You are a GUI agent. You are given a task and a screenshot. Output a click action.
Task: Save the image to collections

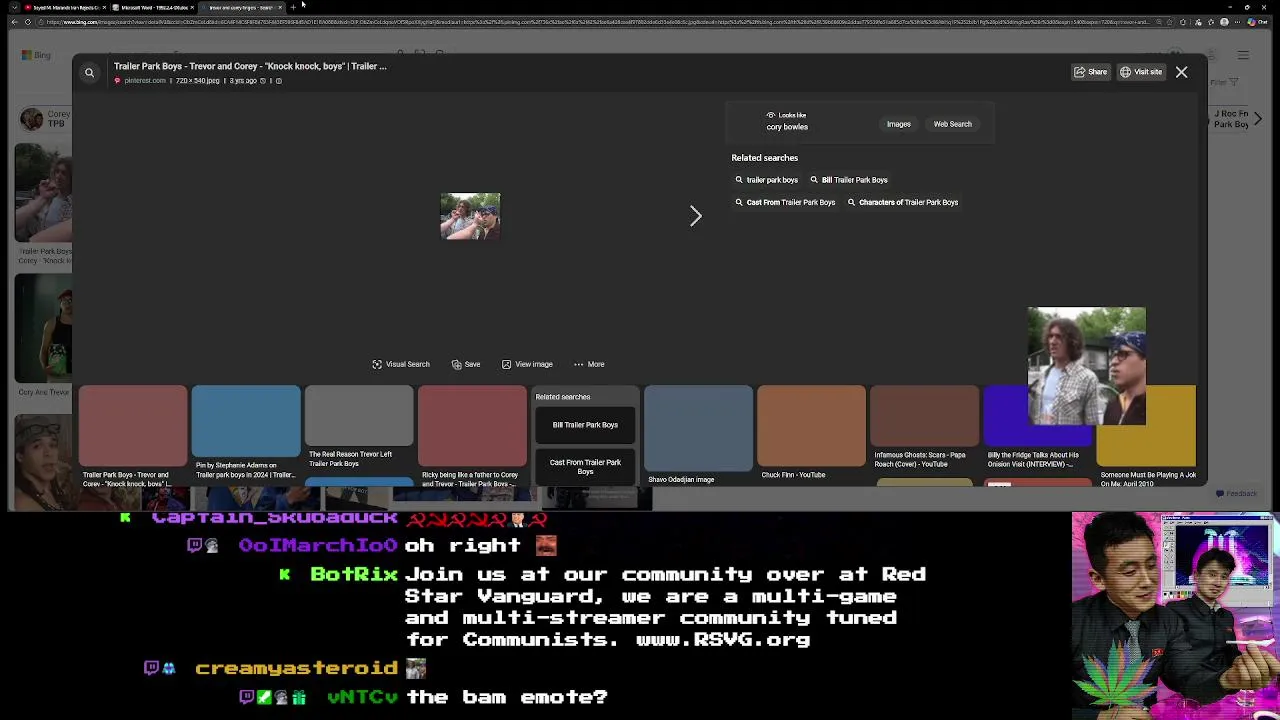pyautogui.click(x=466, y=364)
